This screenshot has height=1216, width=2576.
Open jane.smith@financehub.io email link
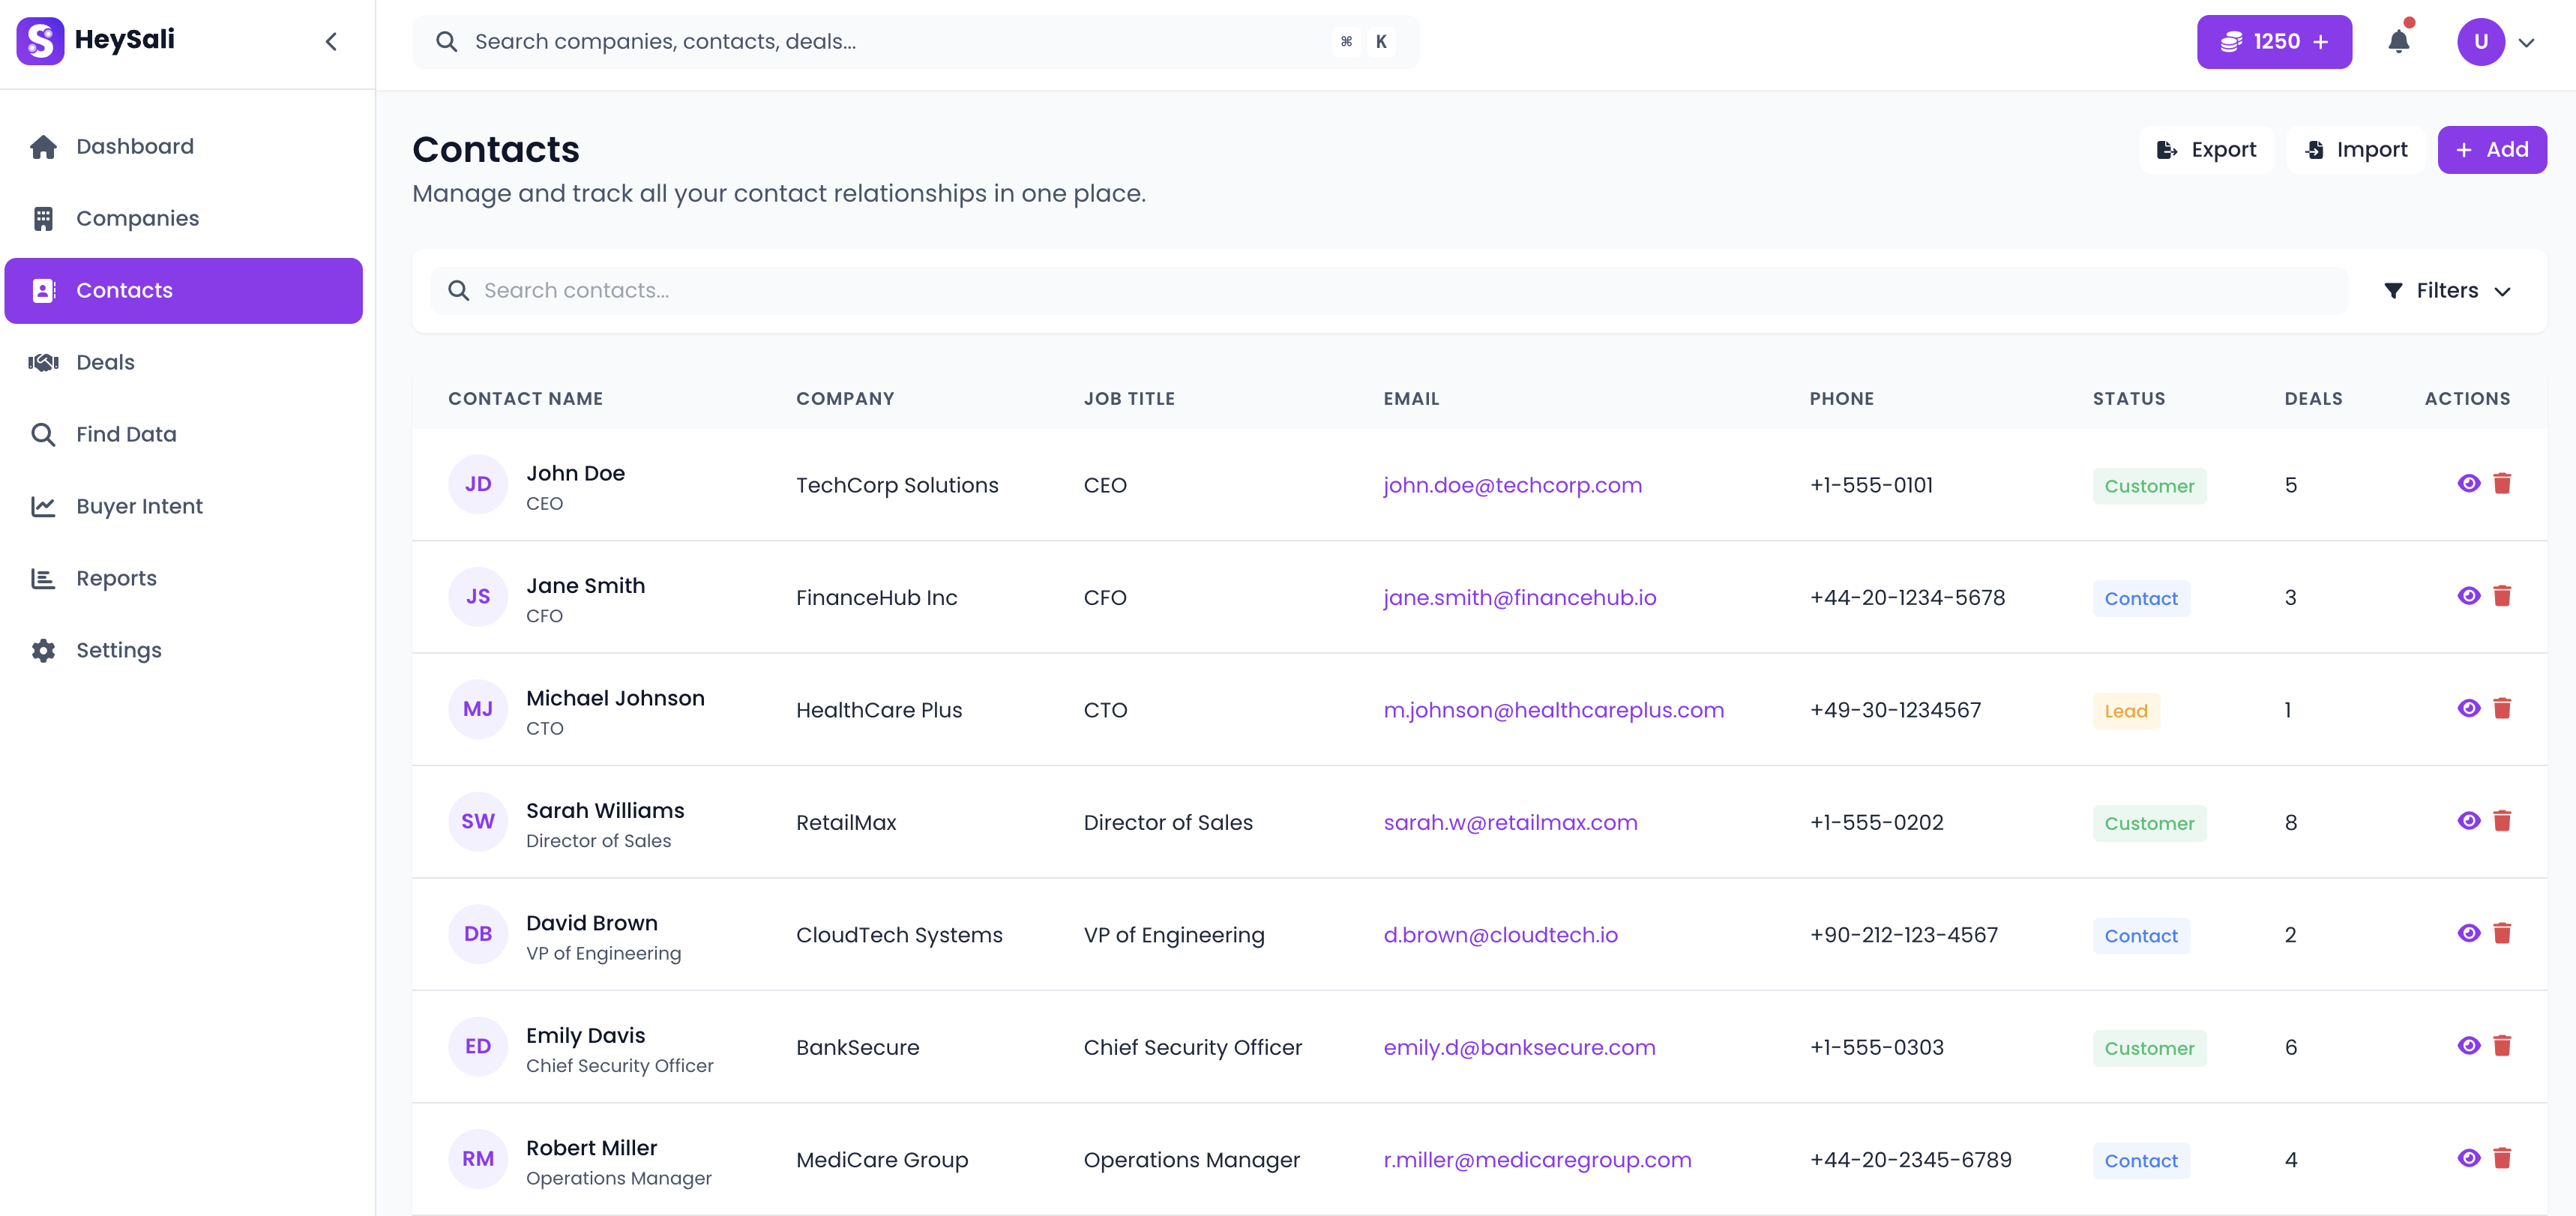pos(1519,597)
